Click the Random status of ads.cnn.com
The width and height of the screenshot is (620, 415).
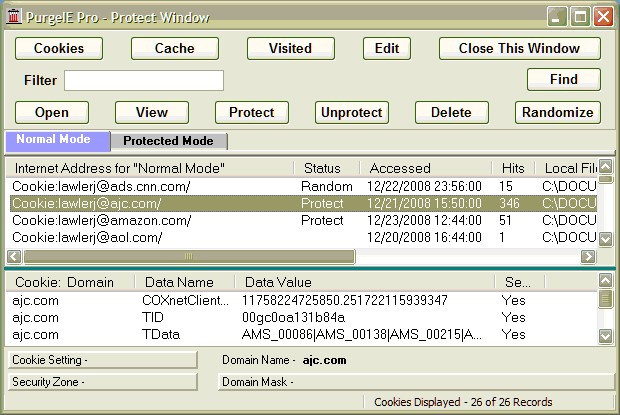(x=327, y=186)
